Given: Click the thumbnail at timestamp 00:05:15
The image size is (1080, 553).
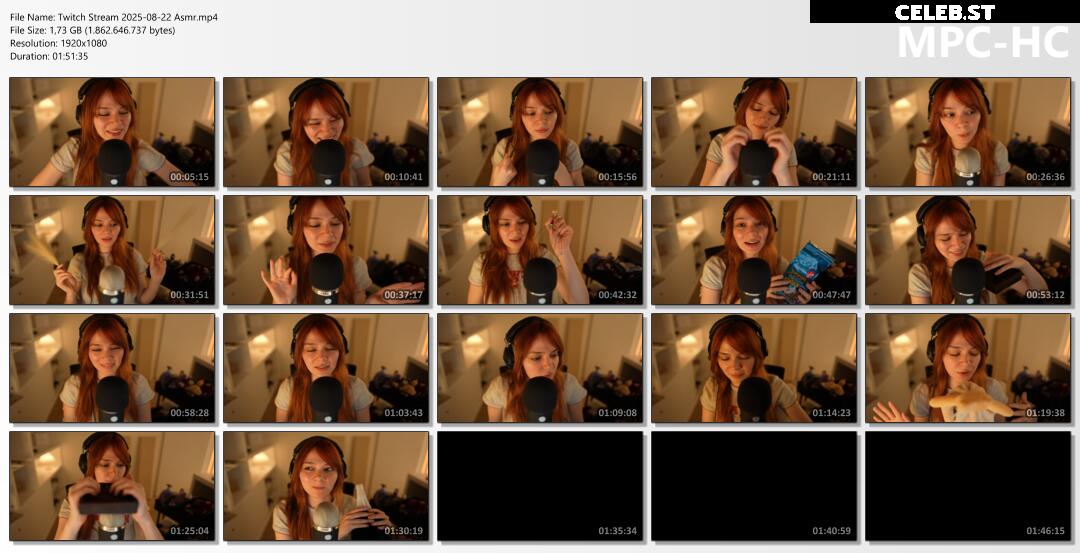Looking at the screenshot, I should [x=112, y=132].
